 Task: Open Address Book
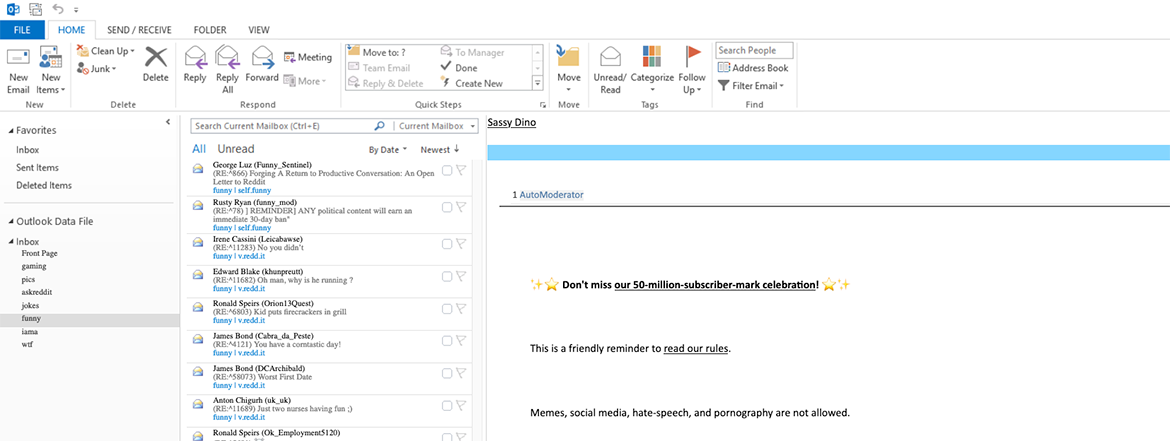point(753,68)
